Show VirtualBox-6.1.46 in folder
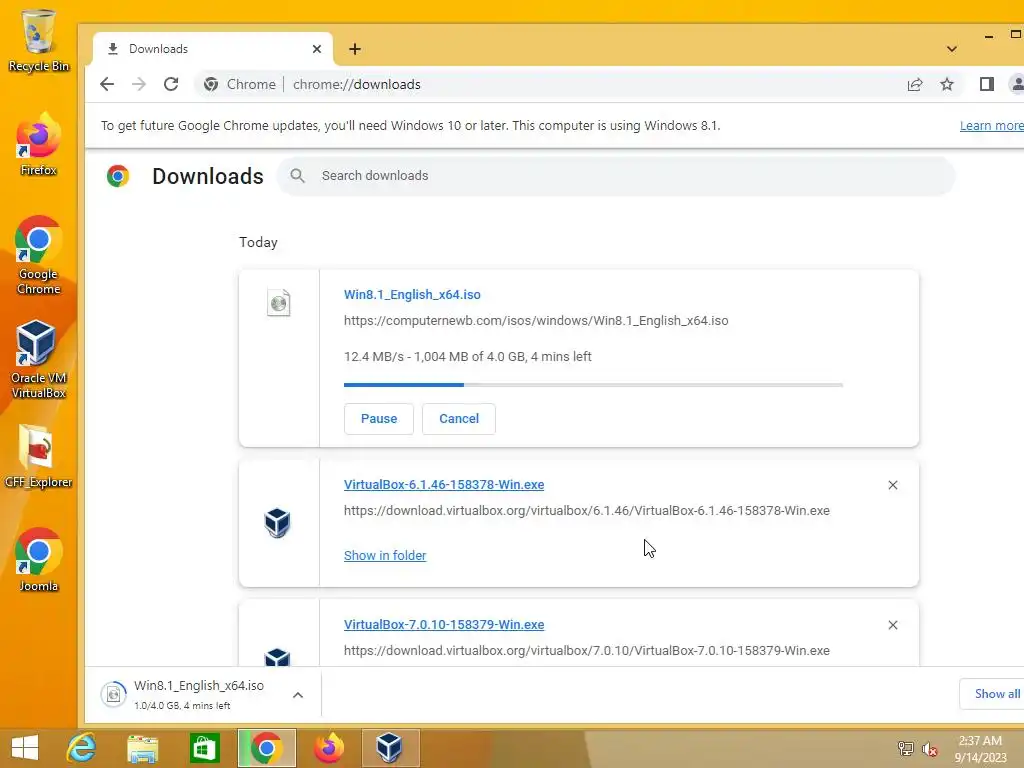 [x=385, y=555]
